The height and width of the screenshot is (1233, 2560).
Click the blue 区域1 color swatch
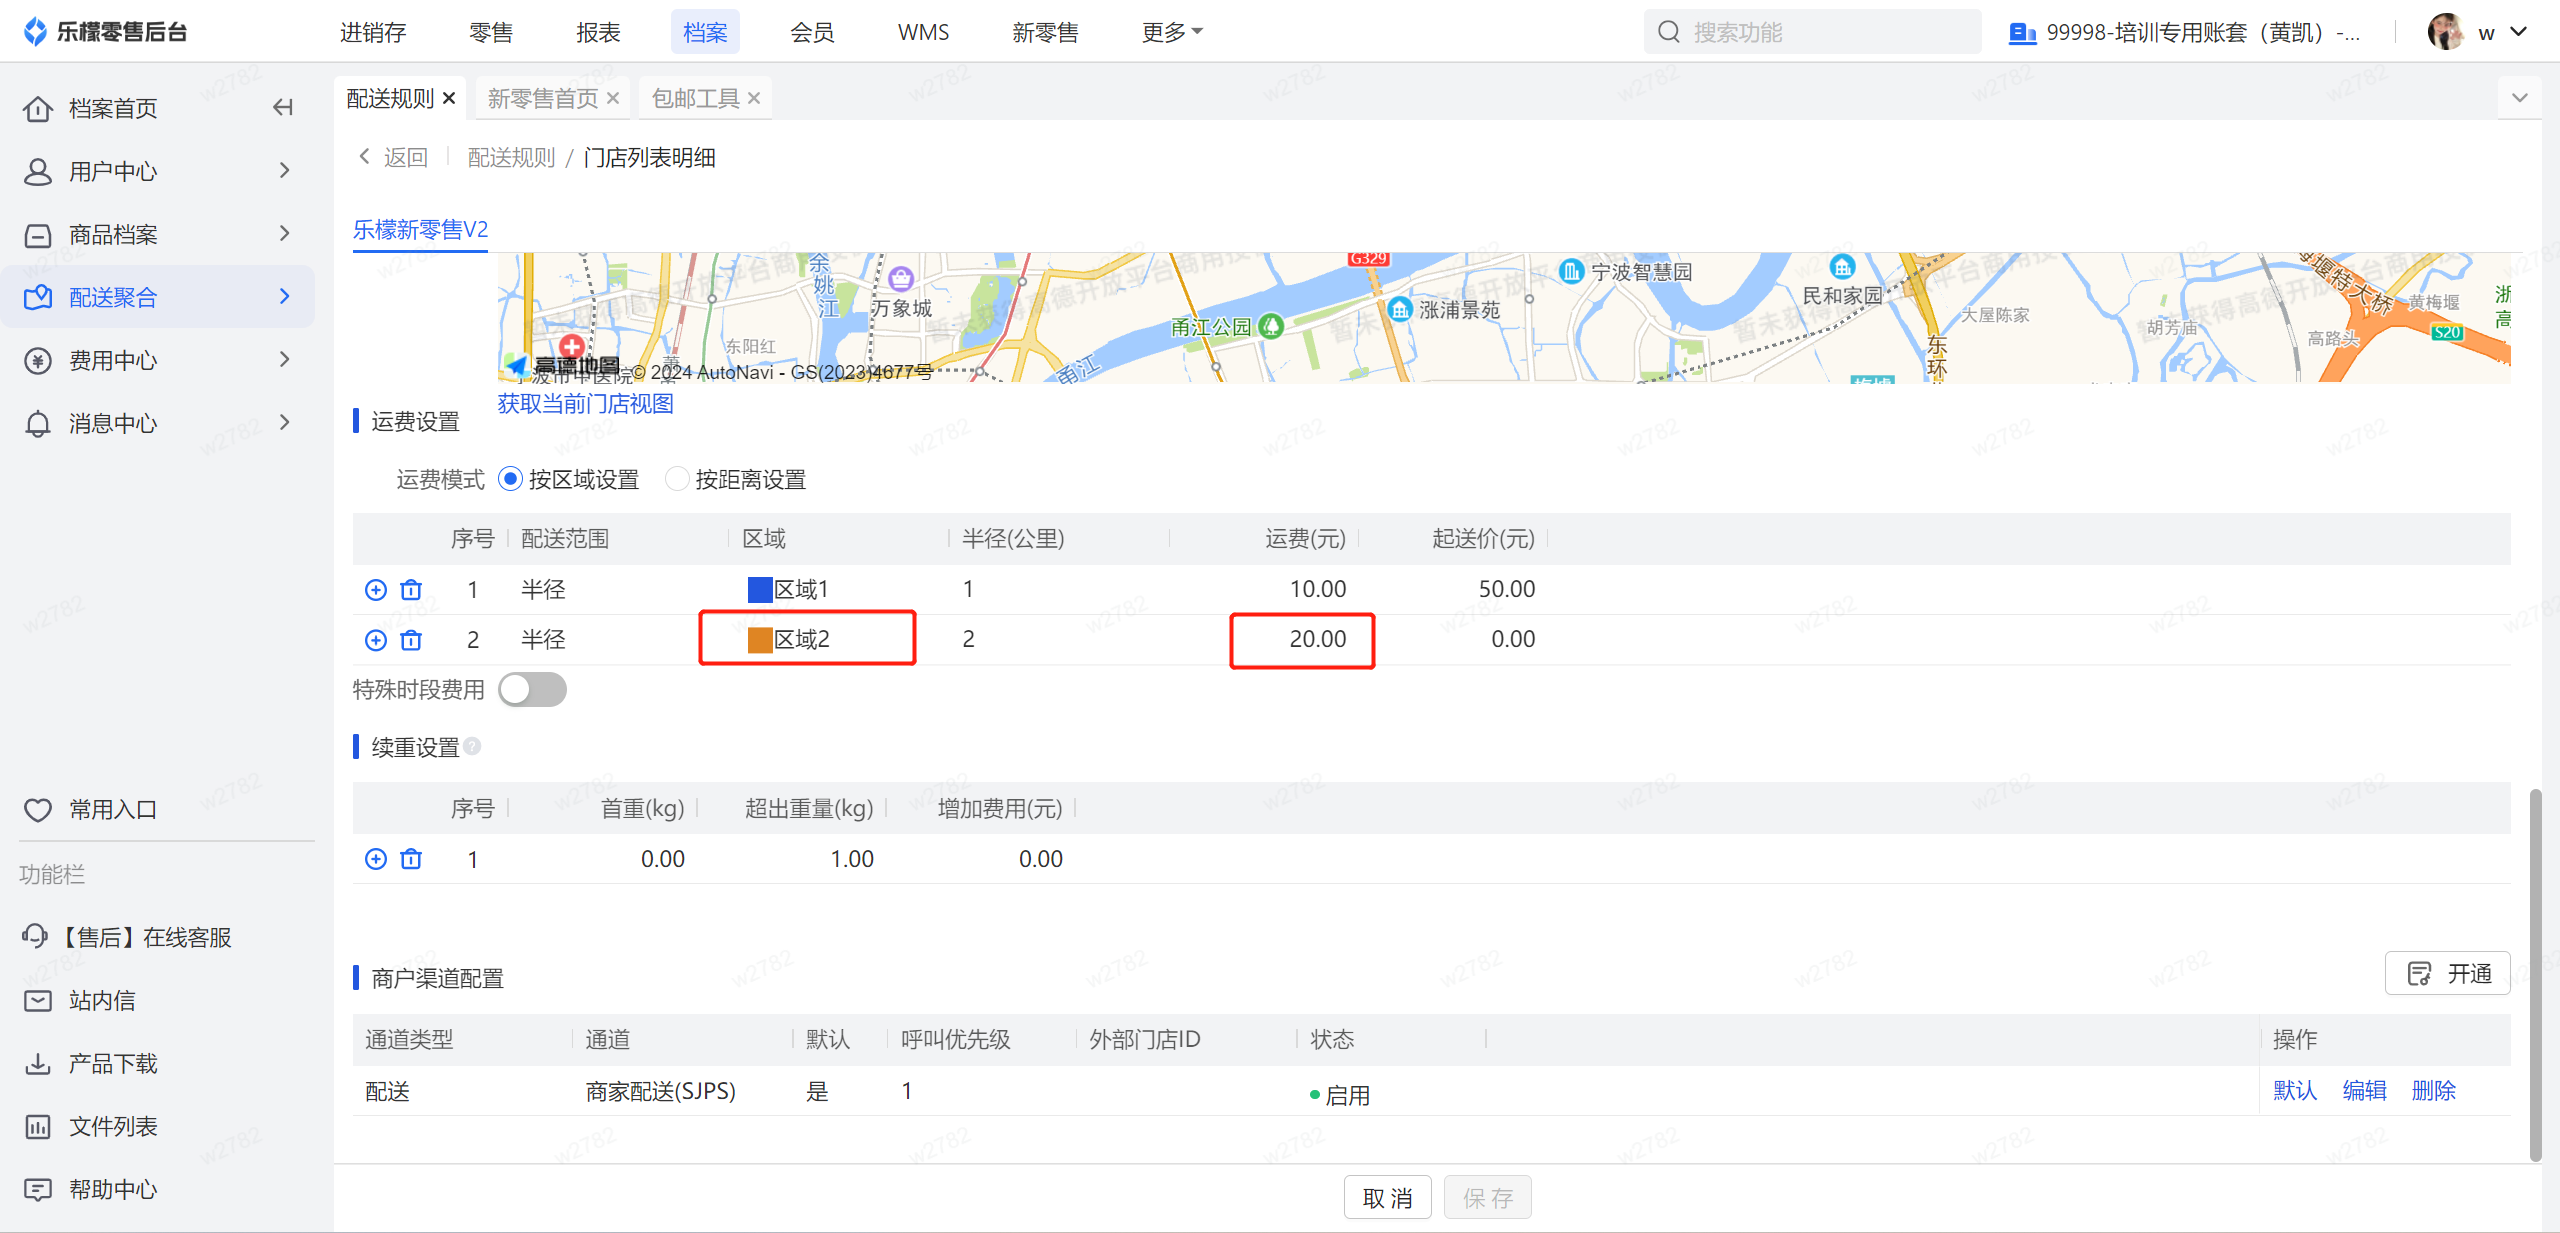pyautogui.click(x=760, y=590)
